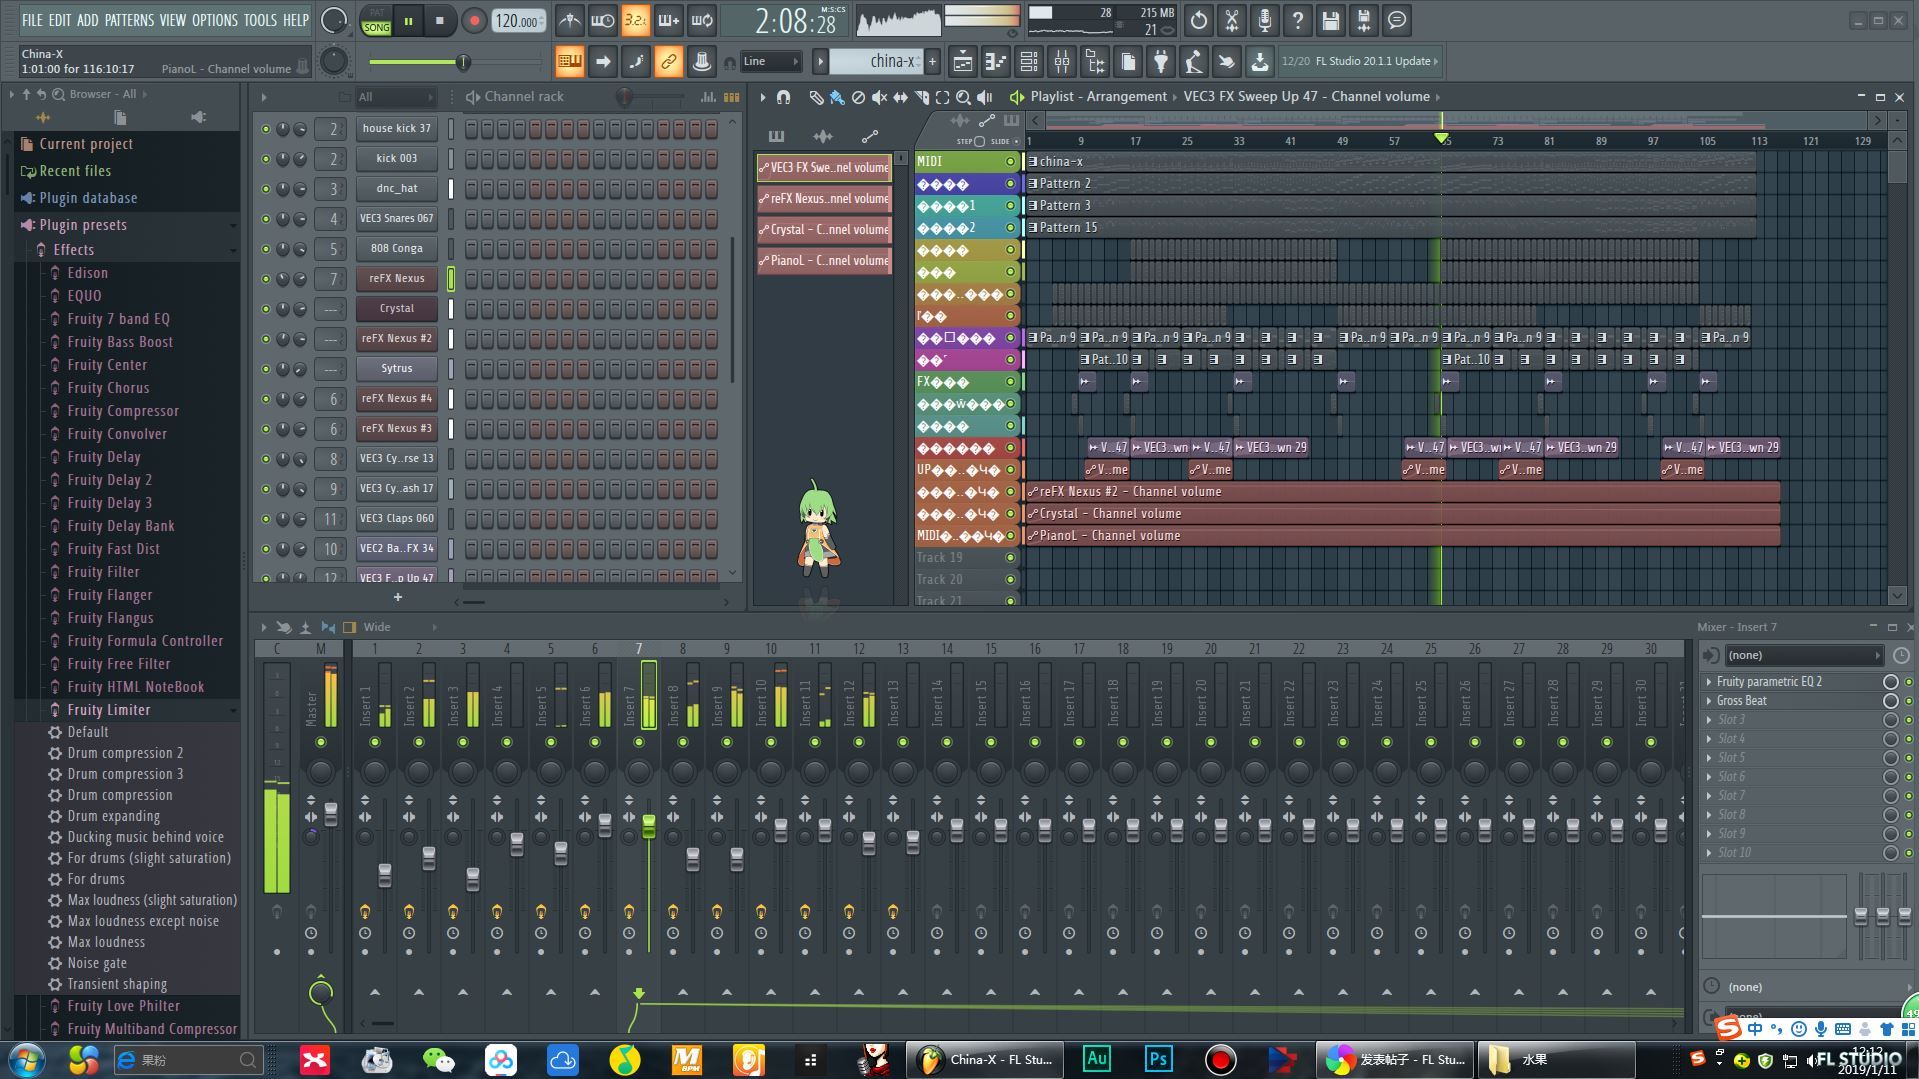1919x1079 pixels.
Task: Open Photoshop from the Windows taskbar
Action: (1158, 1059)
